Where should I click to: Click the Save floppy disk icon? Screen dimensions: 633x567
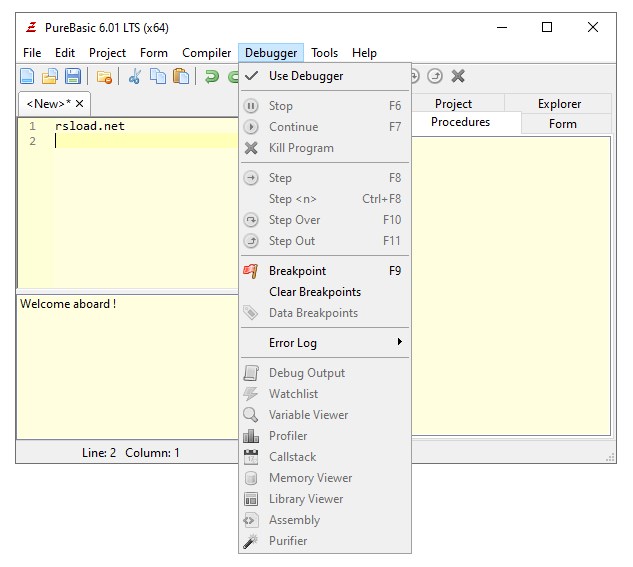click(x=73, y=76)
